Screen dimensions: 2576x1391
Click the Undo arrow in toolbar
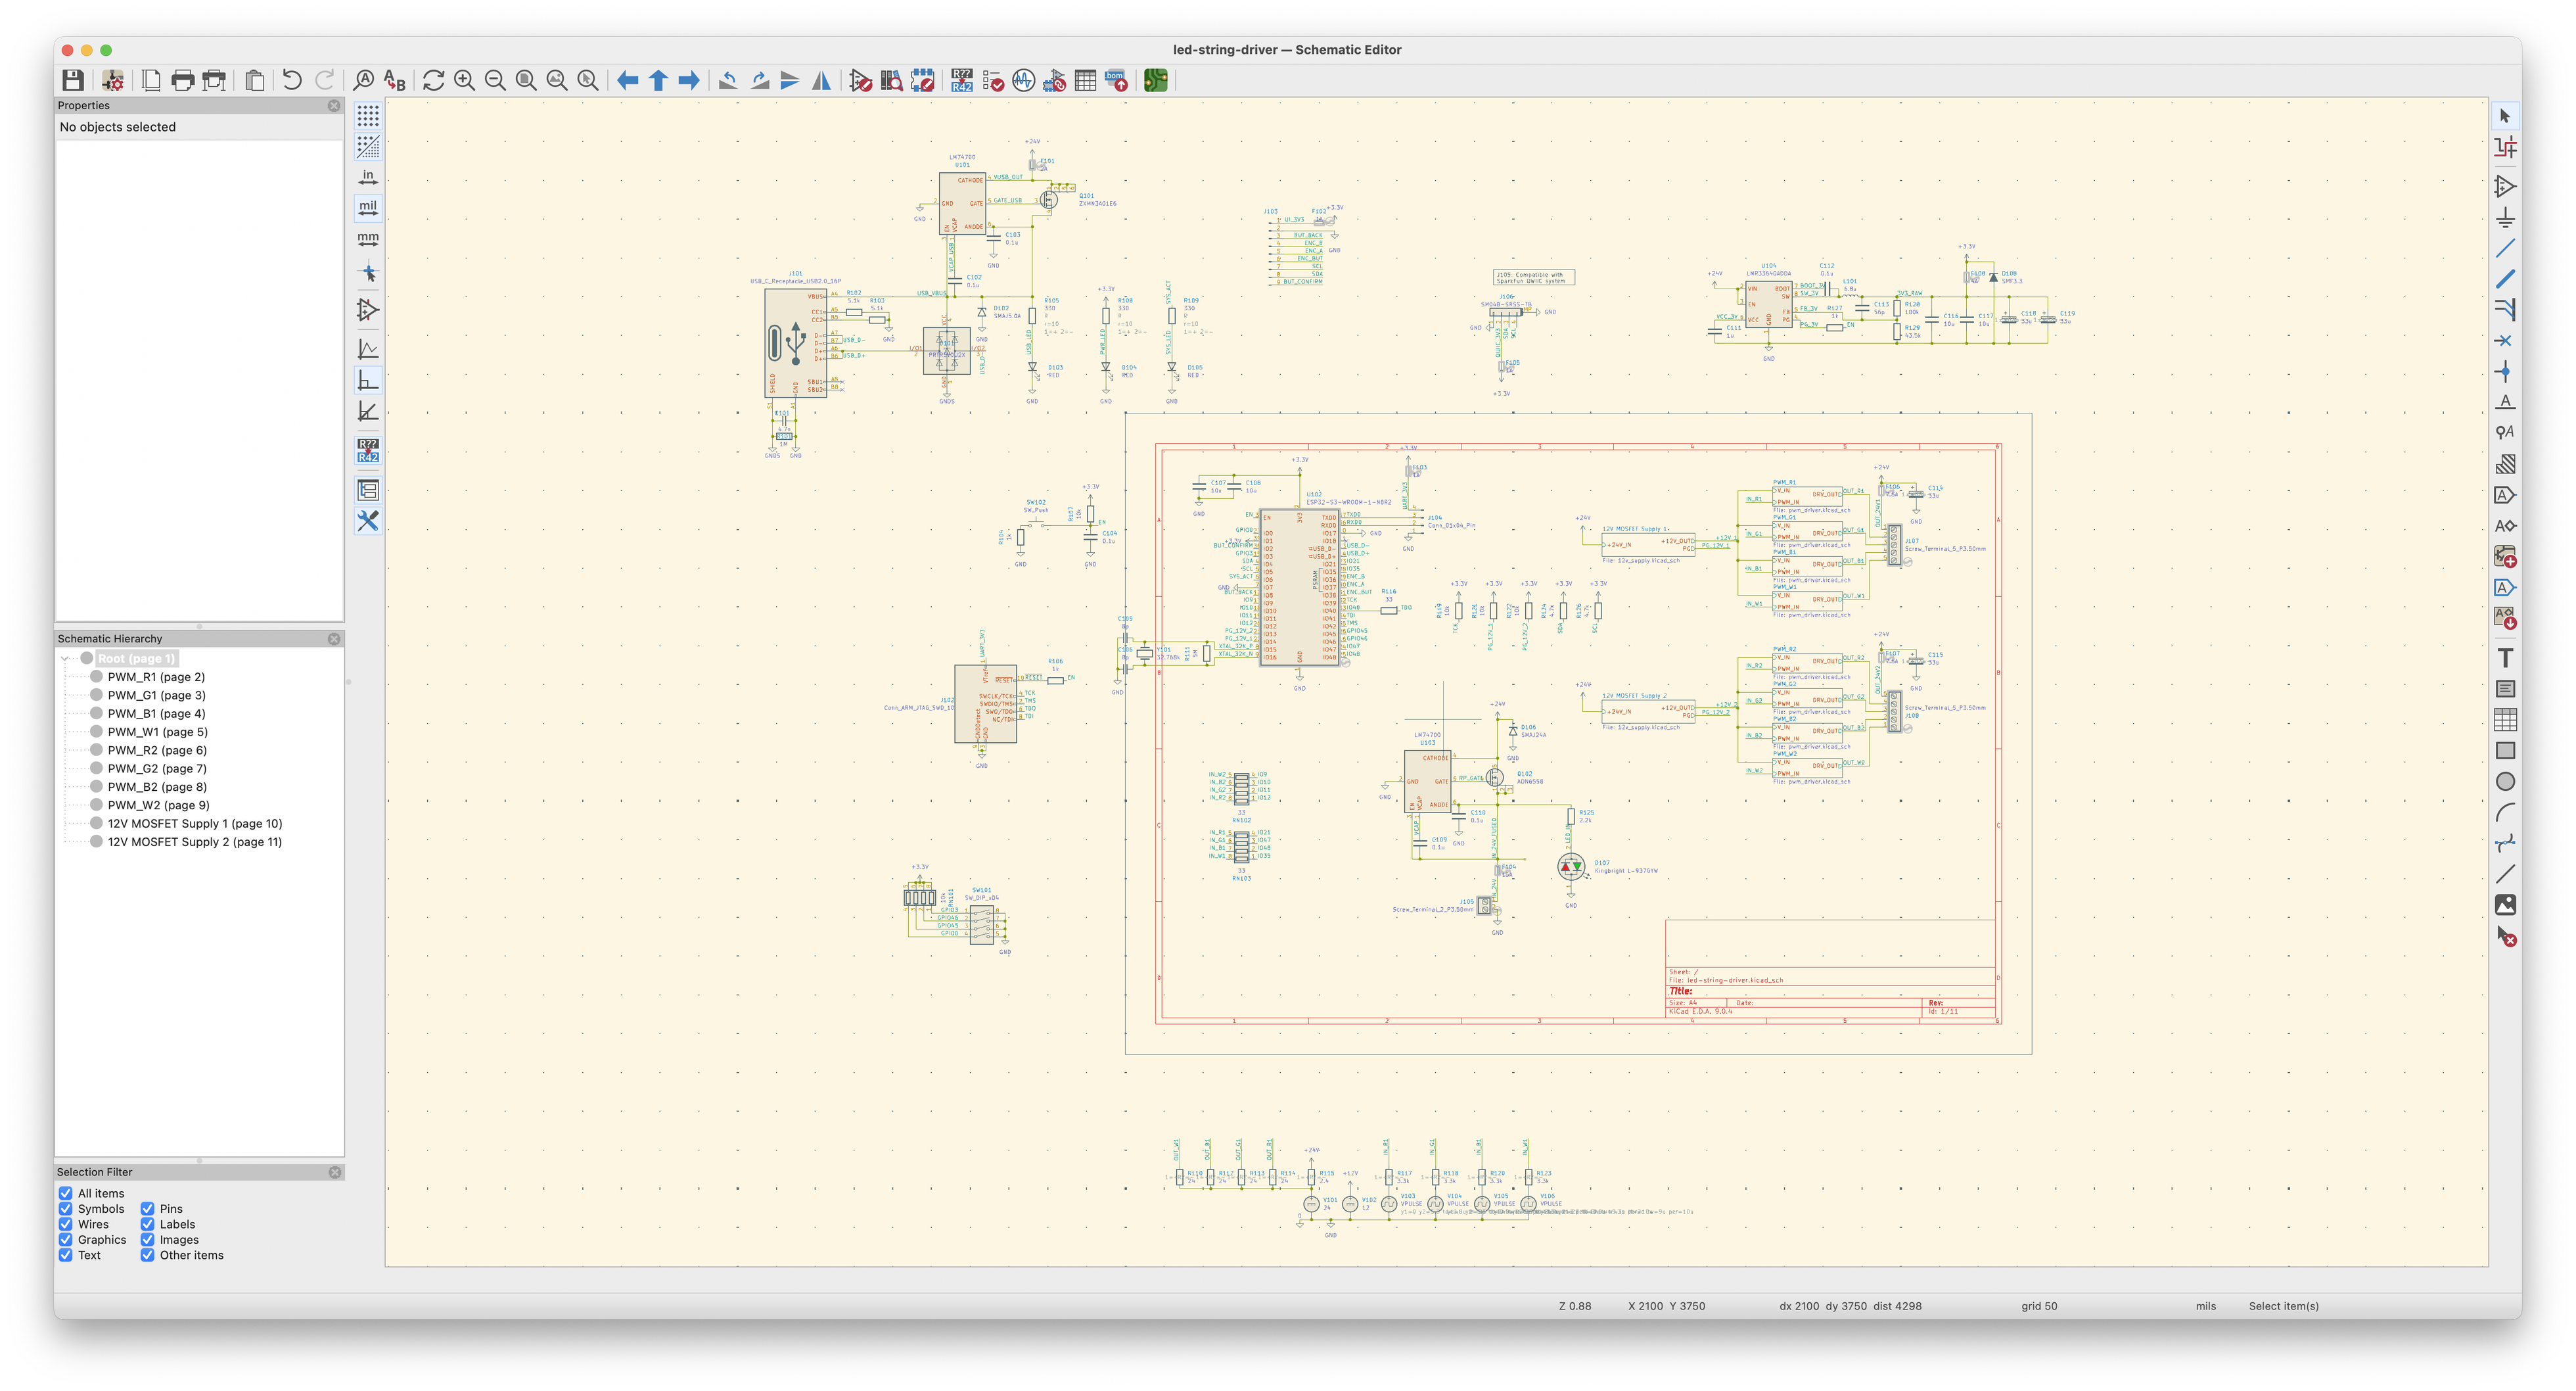(292, 80)
